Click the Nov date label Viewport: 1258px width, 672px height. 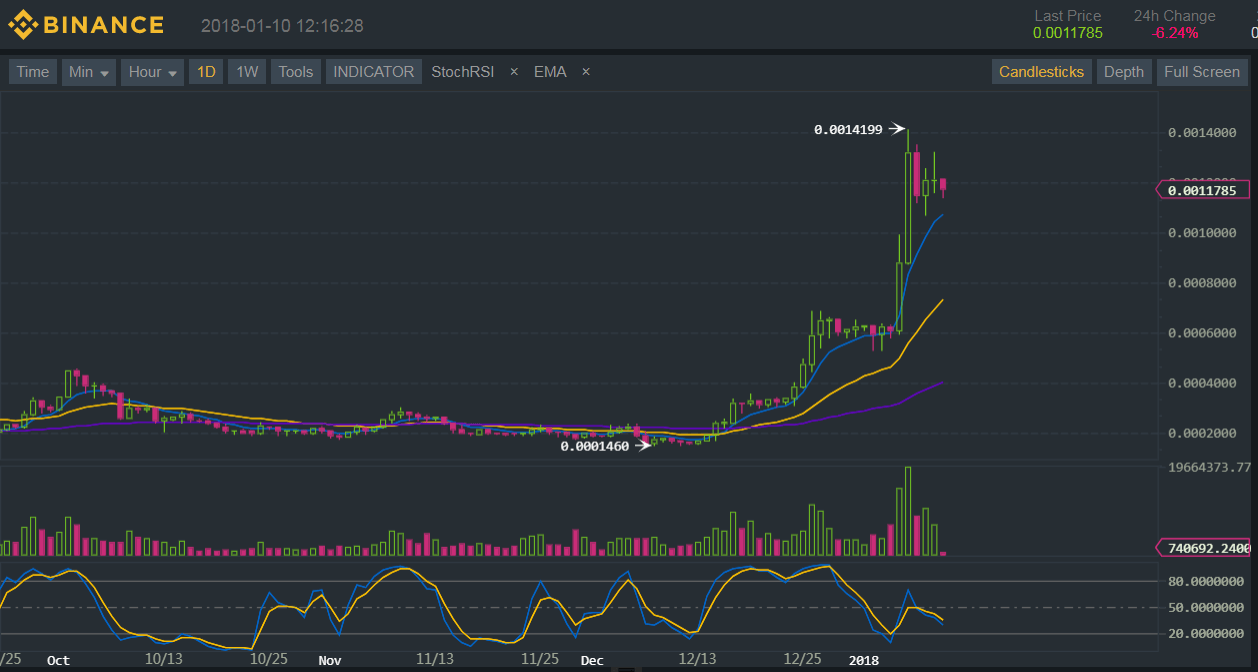[x=330, y=660]
